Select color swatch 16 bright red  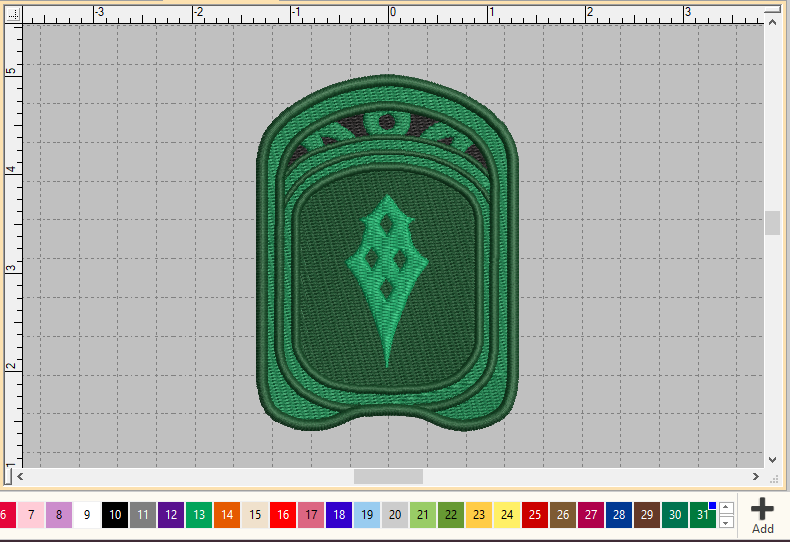click(283, 515)
